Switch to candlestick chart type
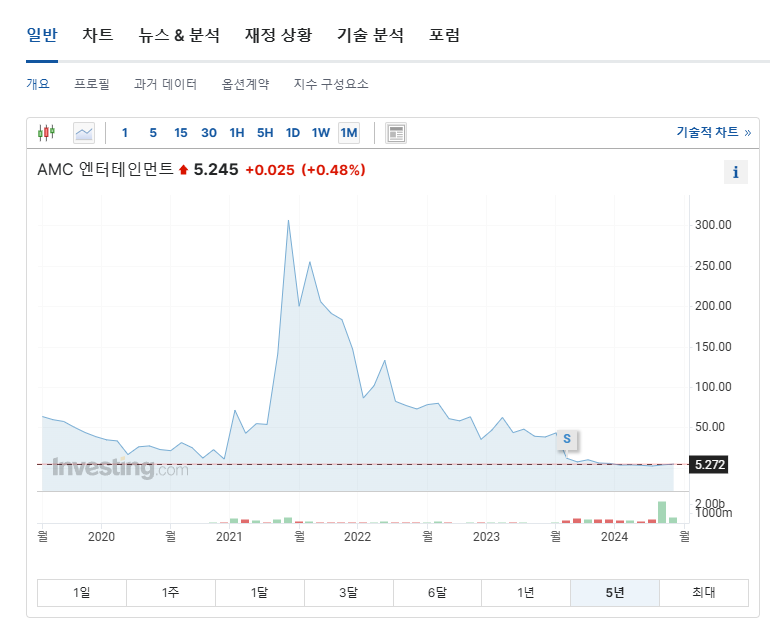The width and height of the screenshot is (770, 642). point(46,133)
